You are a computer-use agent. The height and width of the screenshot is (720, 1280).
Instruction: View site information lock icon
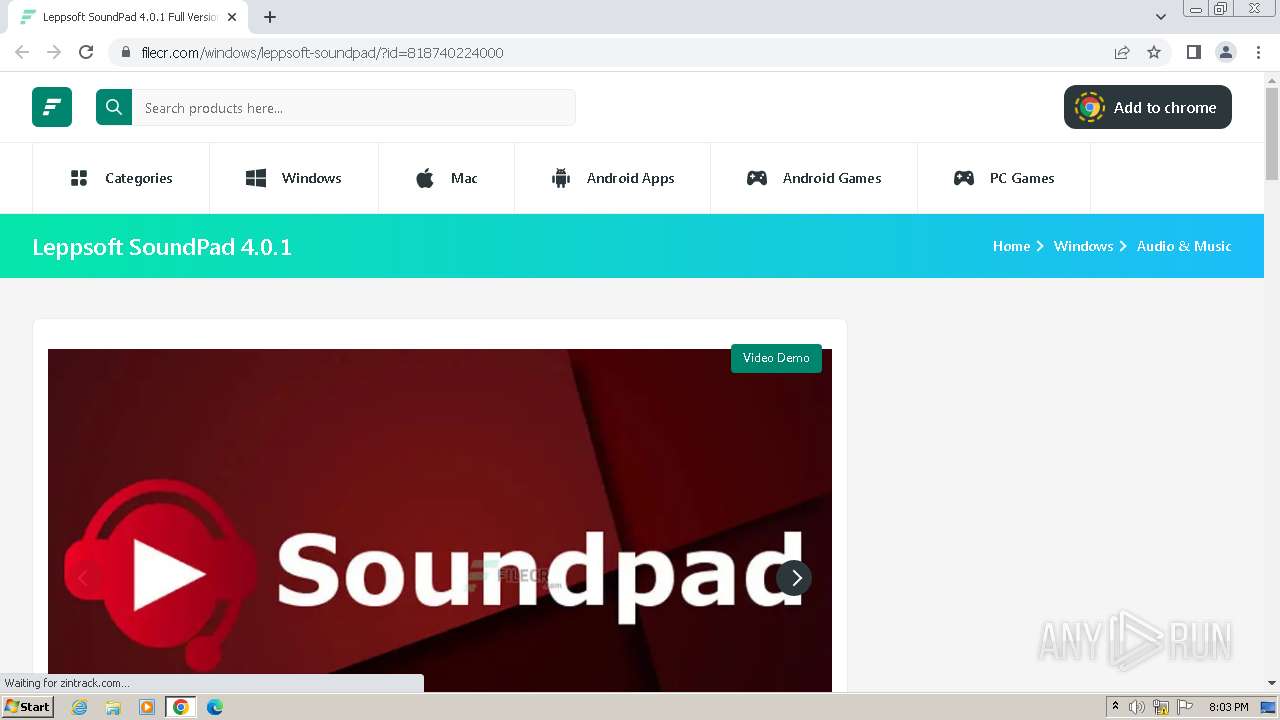125,52
